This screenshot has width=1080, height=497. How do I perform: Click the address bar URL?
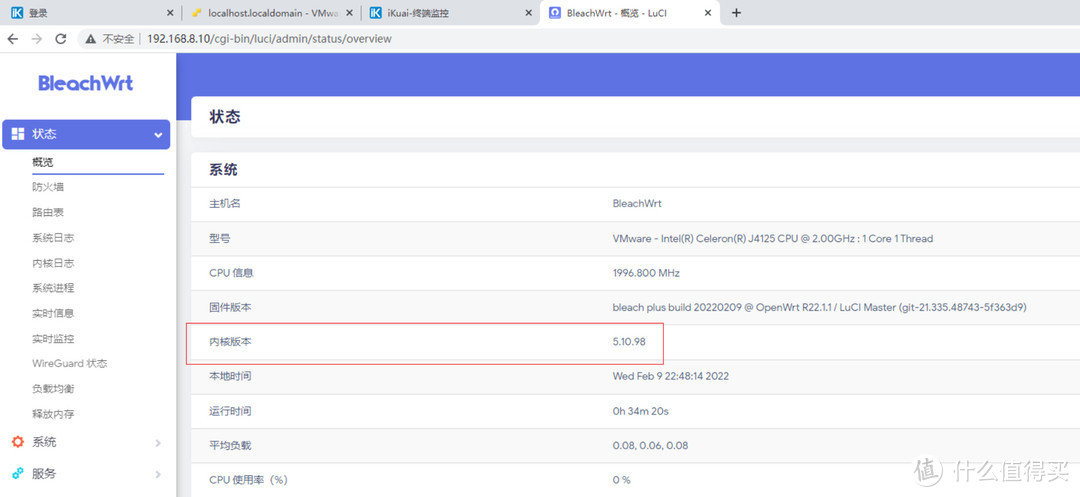coord(269,39)
